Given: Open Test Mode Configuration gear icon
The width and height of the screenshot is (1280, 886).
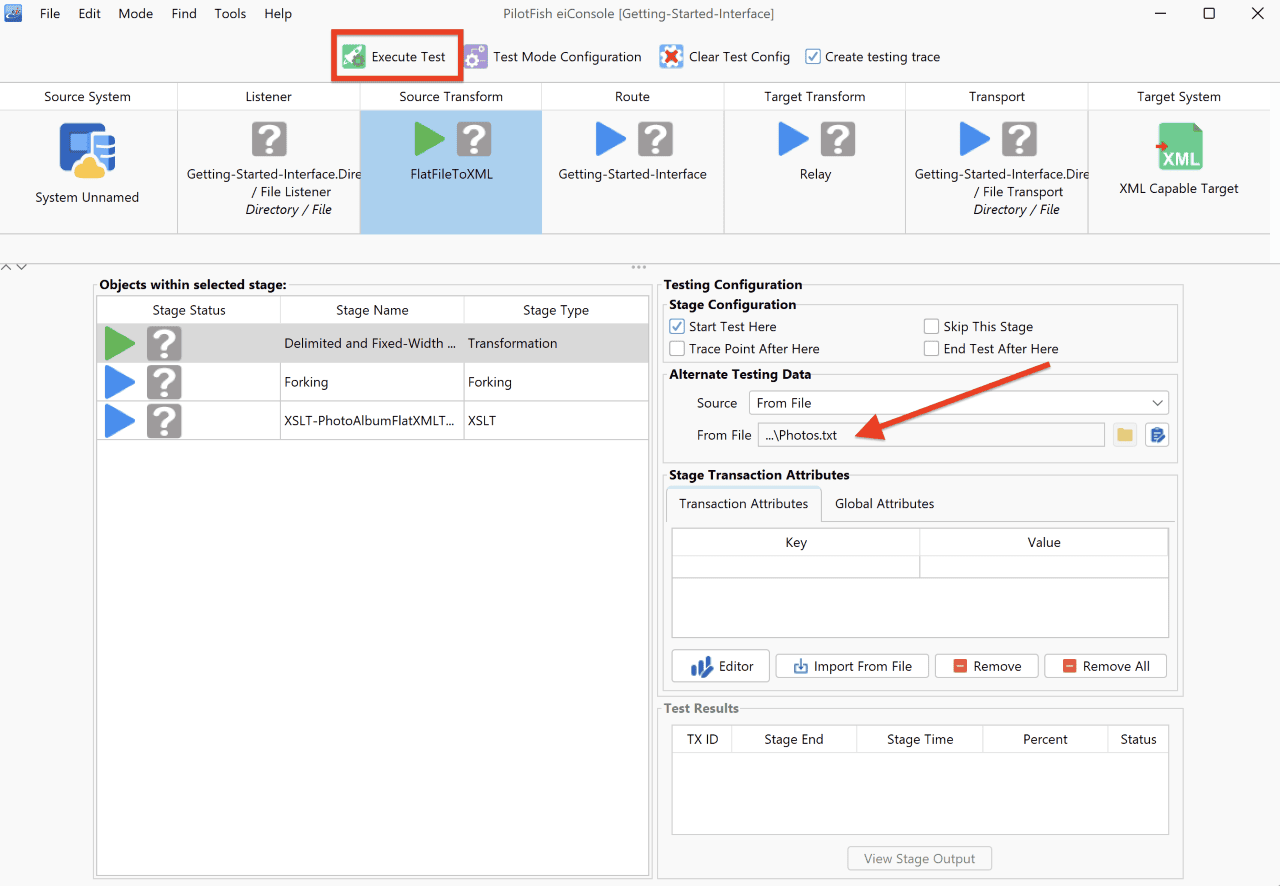Looking at the screenshot, I should (476, 57).
